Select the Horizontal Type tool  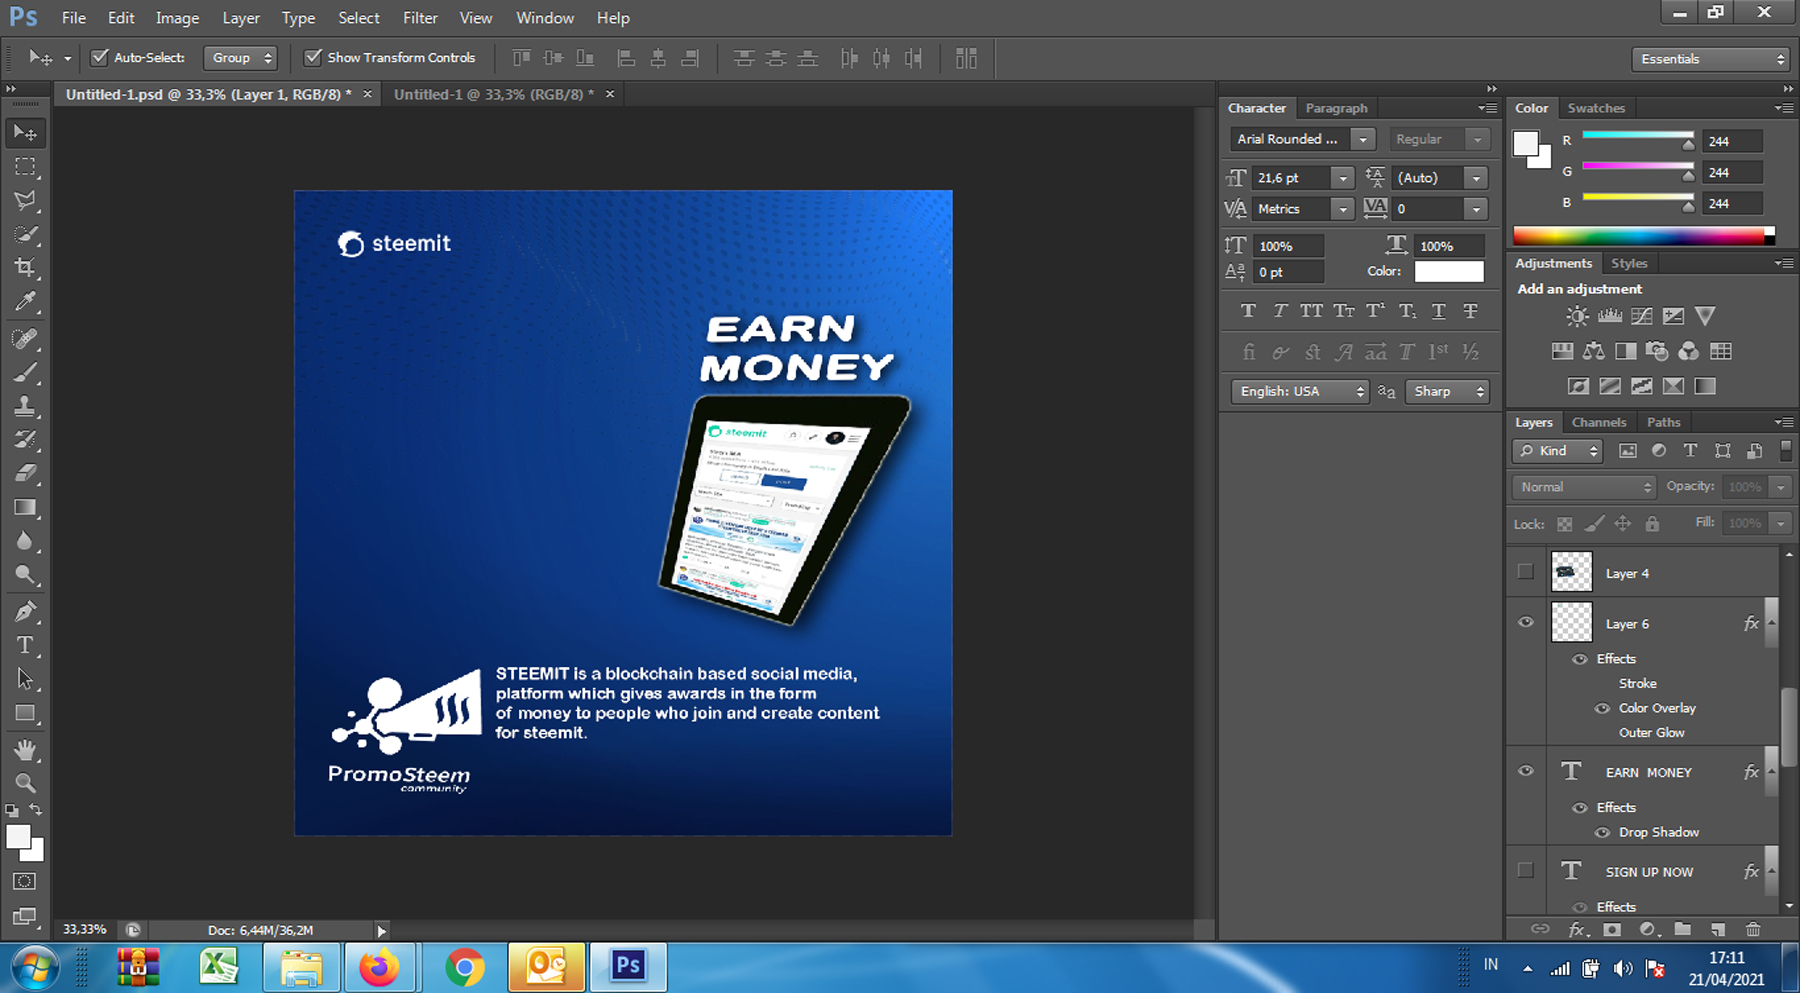click(25, 645)
